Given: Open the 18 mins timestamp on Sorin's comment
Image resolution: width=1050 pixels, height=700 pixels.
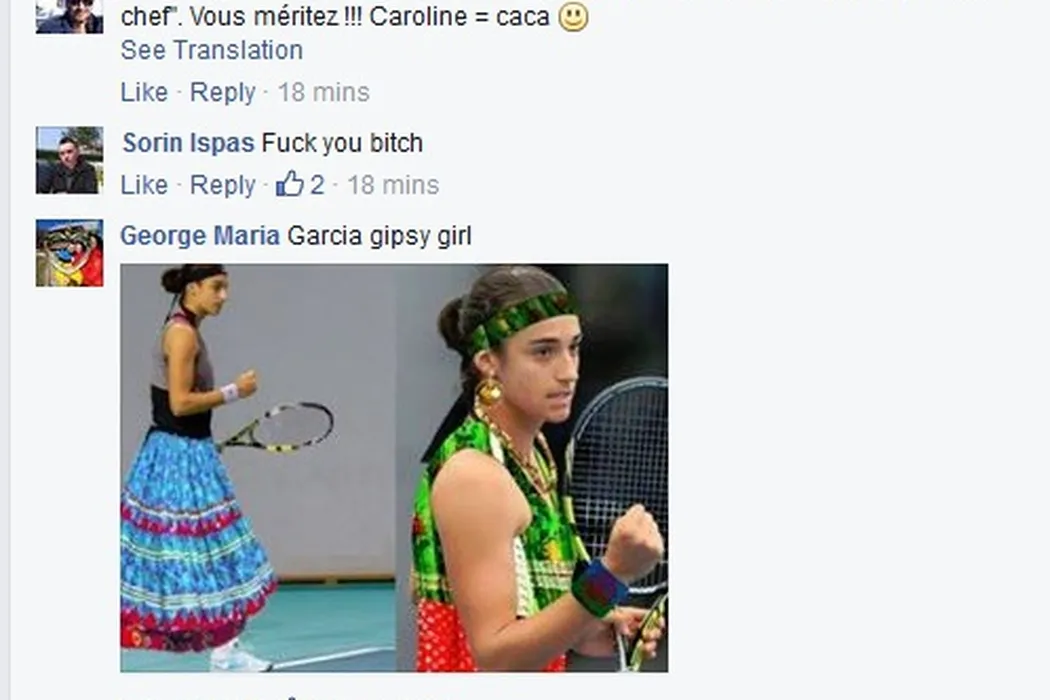Looking at the screenshot, I should click(393, 184).
